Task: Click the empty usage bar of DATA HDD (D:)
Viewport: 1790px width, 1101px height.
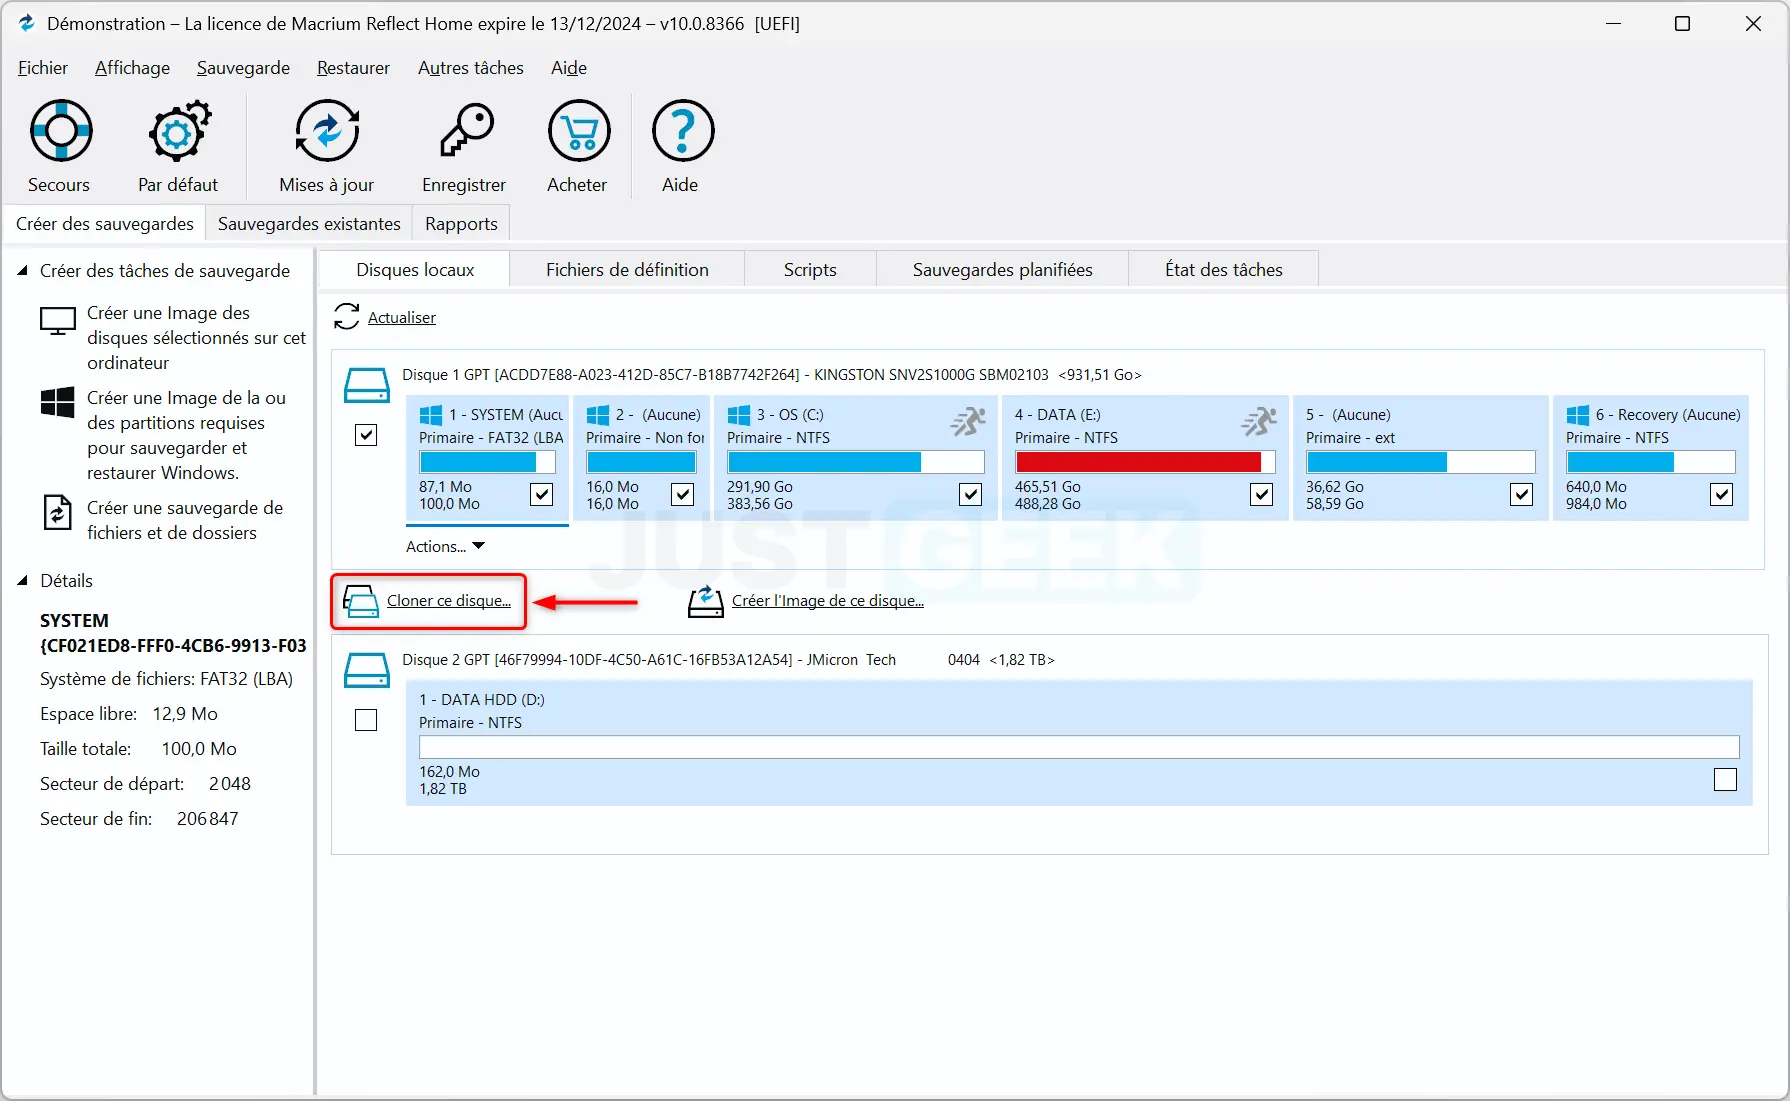Action: (1079, 747)
